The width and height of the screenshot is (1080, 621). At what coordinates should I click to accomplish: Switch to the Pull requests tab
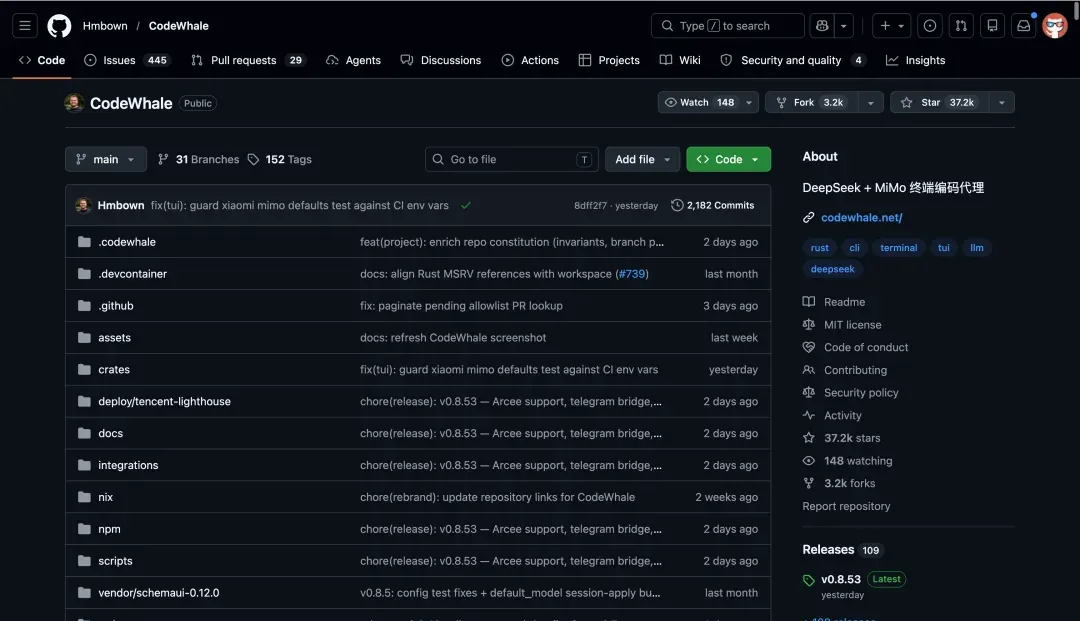coord(248,60)
